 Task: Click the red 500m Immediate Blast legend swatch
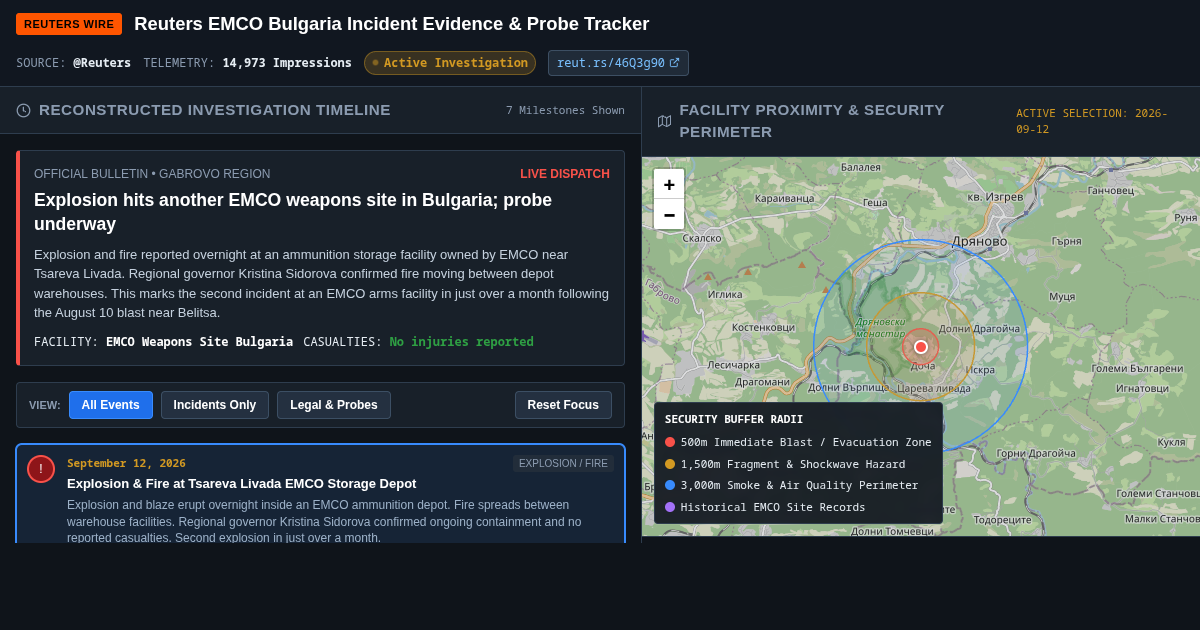[670, 442]
